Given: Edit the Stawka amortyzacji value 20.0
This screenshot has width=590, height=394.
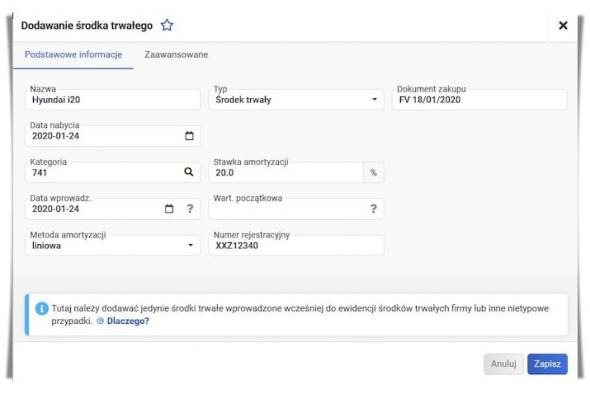Looking at the screenshot, I should click(x=286, y=172).
